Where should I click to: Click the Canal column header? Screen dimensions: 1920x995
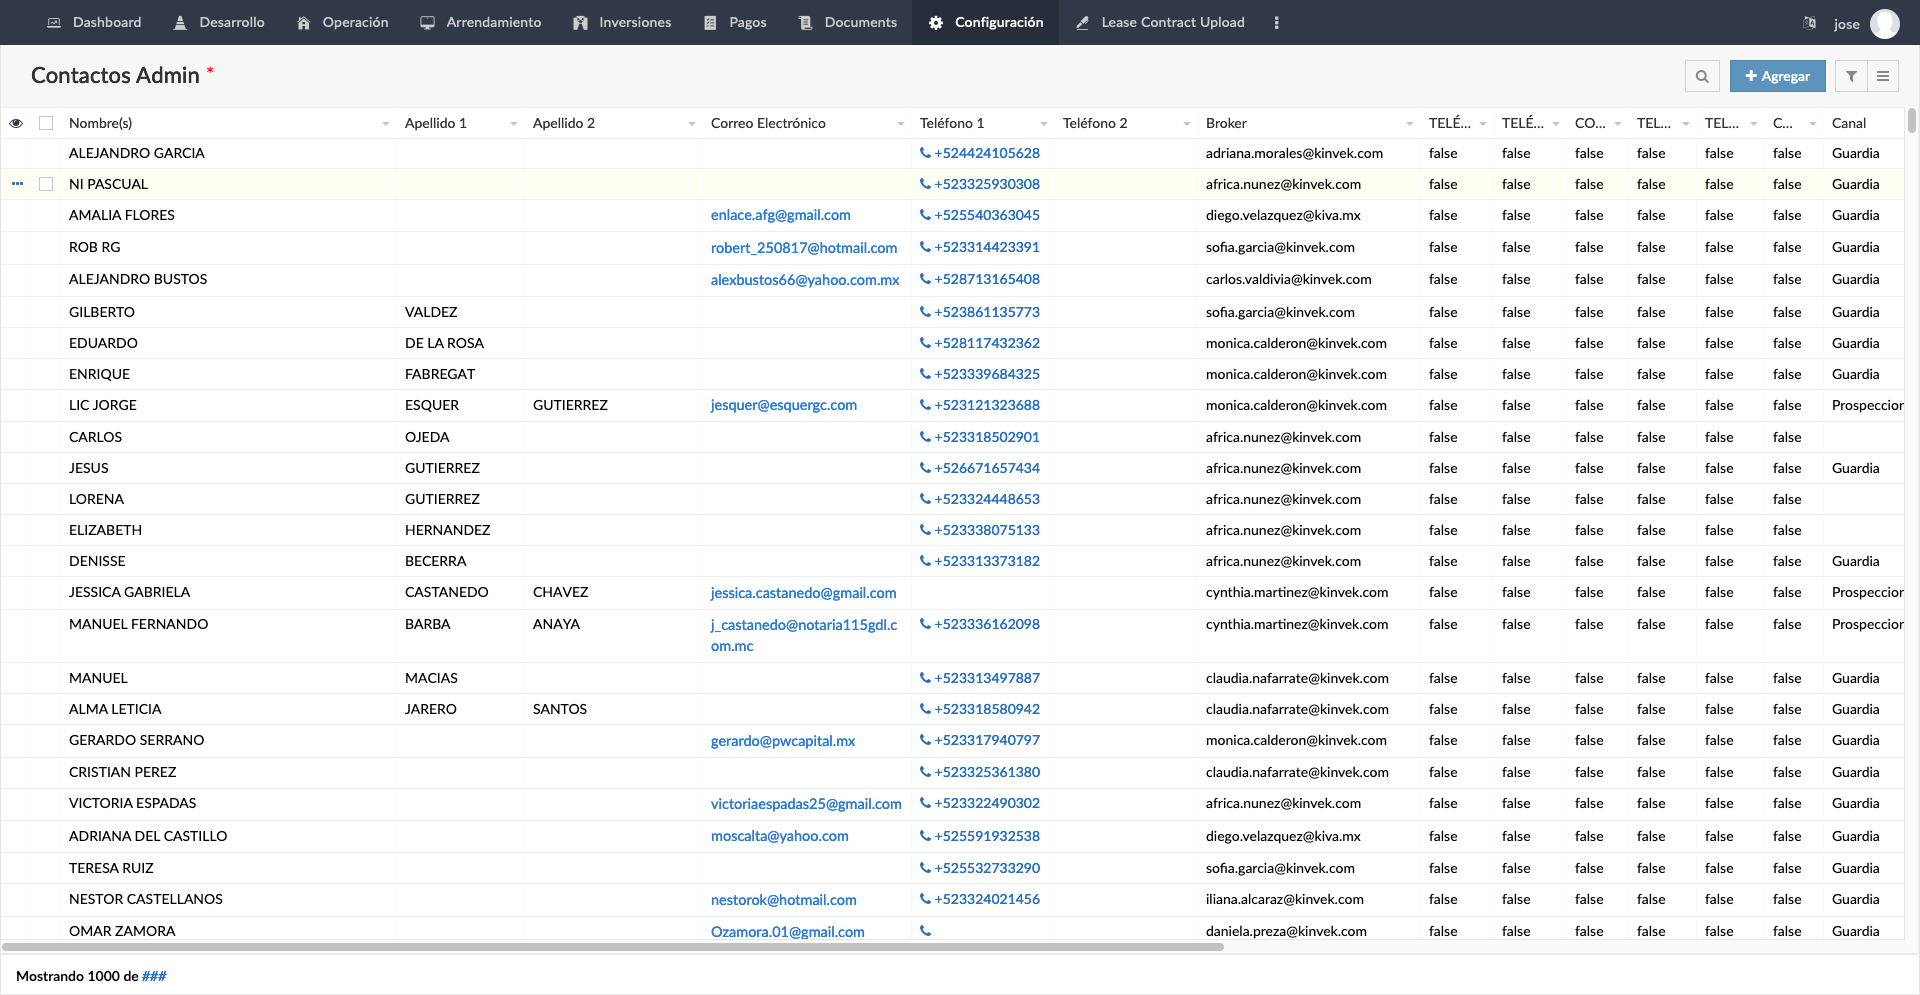(1849, 123)
